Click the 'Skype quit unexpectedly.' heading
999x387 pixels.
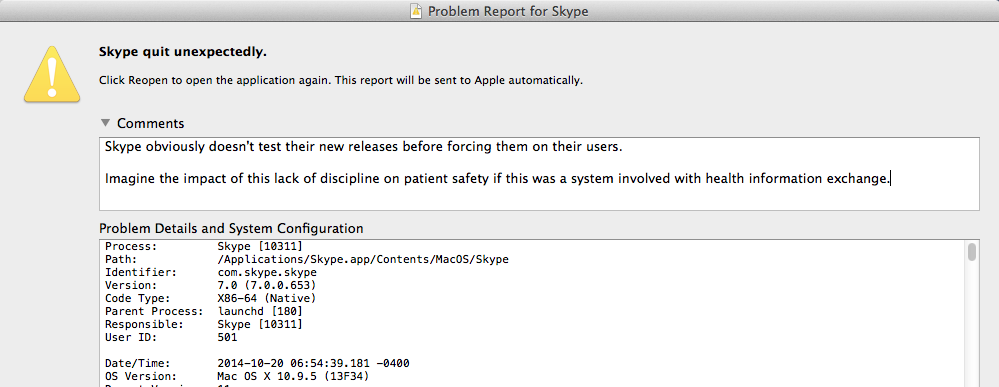coord(183,52)
